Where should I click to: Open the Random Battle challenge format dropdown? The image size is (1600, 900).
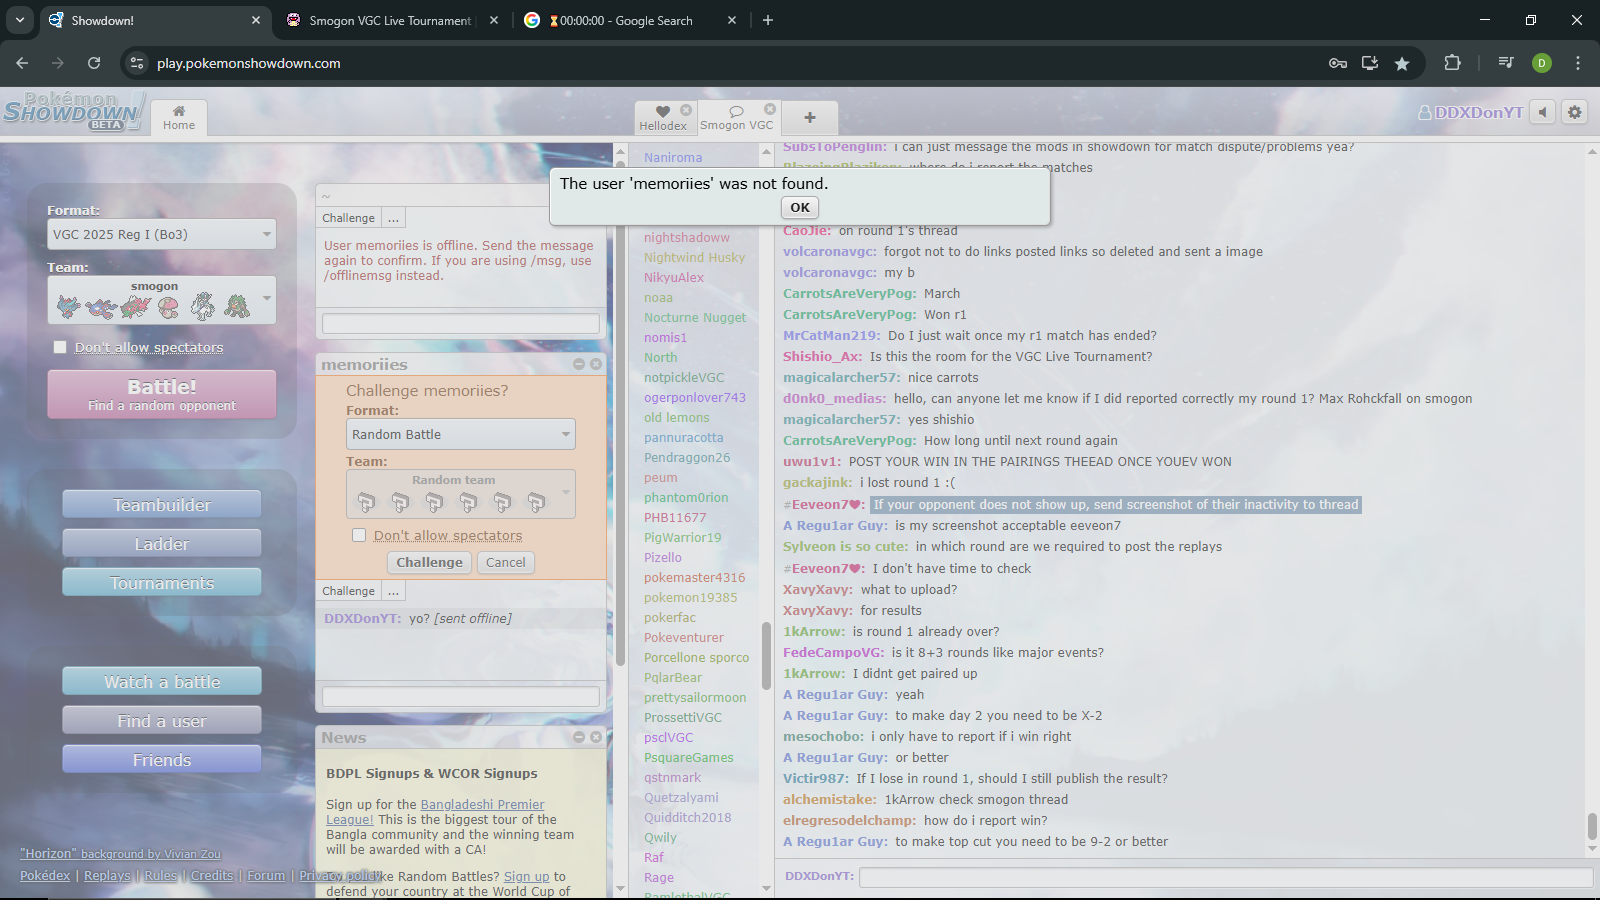(x=461, y=434)
